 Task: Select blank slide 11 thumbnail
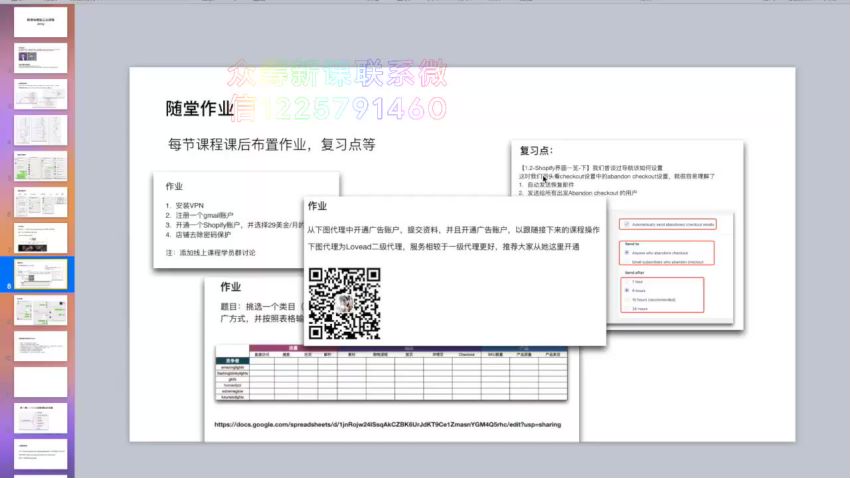pyautogui.click(x=40, y=382)
